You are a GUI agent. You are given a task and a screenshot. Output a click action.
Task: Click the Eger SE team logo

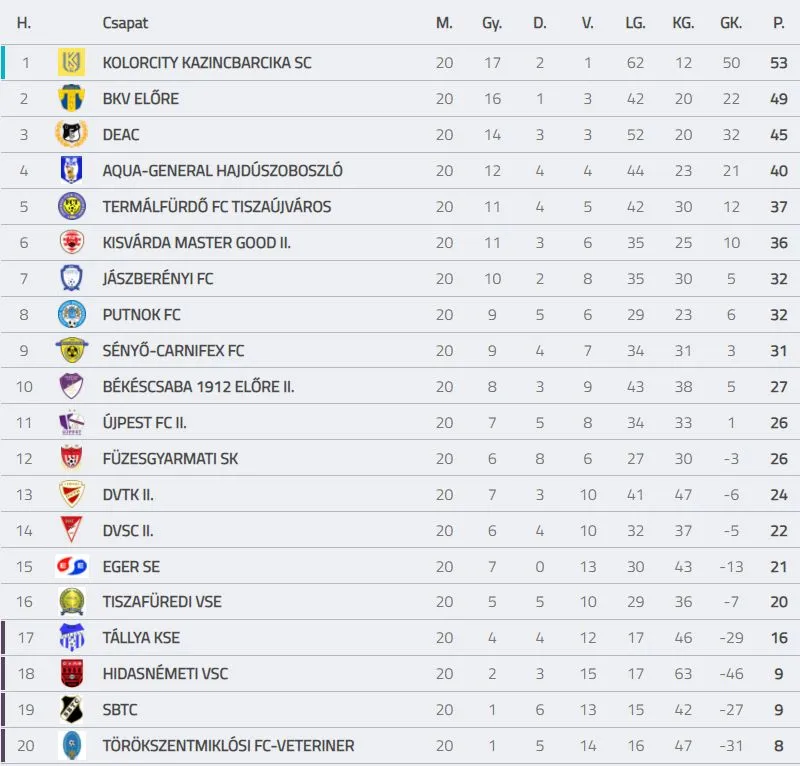71,567
